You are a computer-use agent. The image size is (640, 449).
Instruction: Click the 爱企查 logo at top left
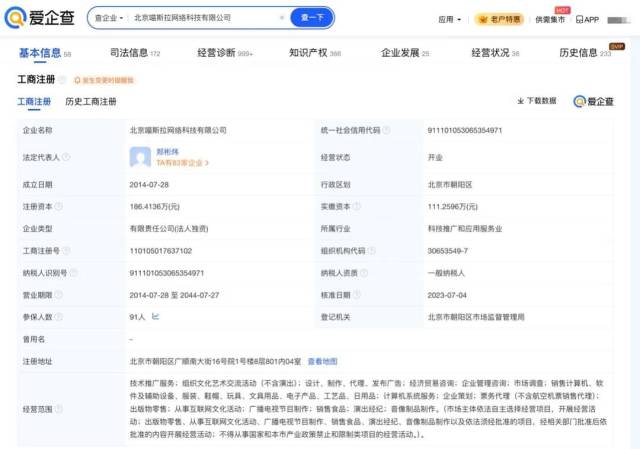click(x=39, y=17)
